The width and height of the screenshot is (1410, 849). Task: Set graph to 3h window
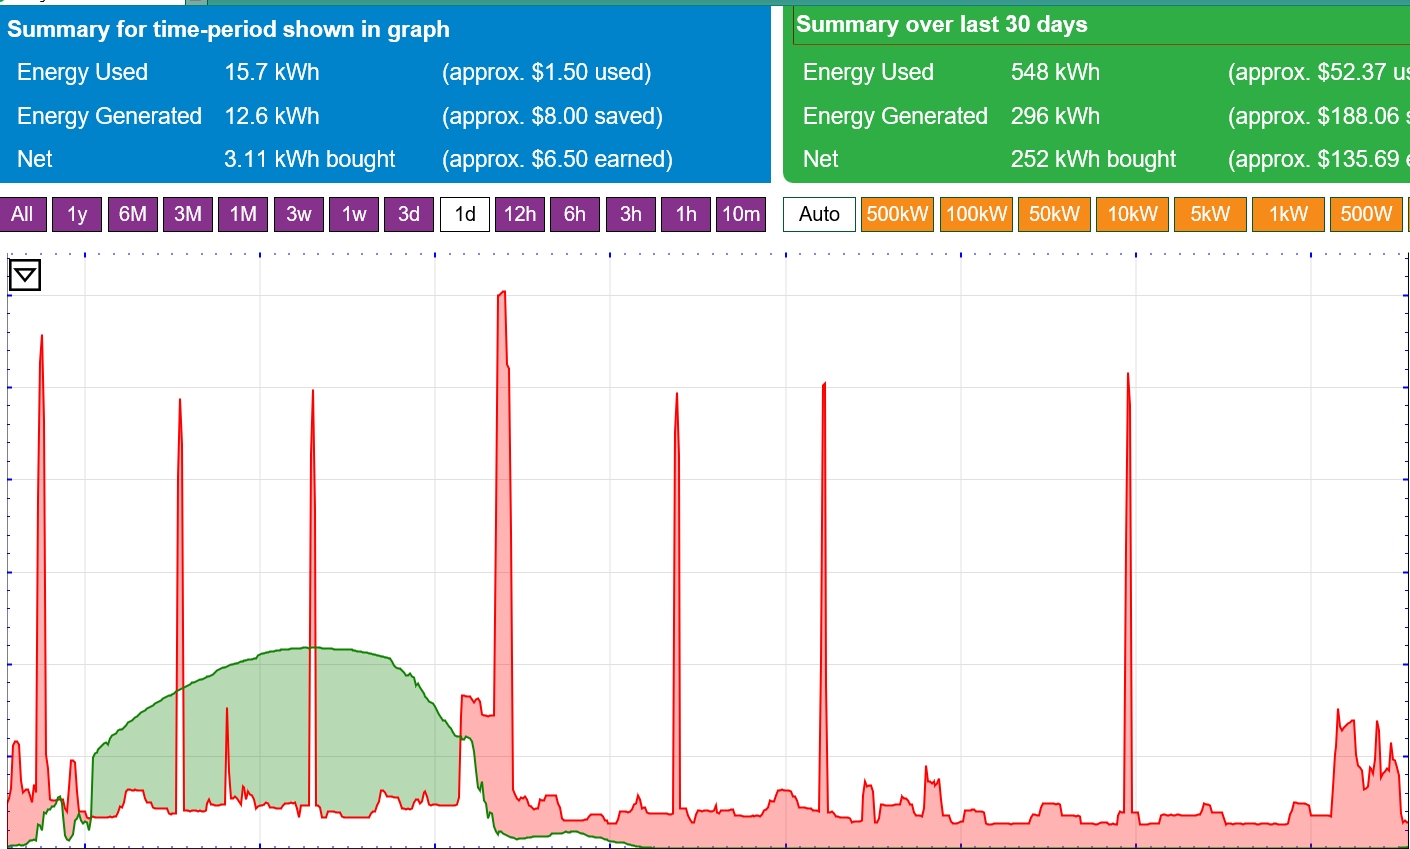tap(631, 214)
